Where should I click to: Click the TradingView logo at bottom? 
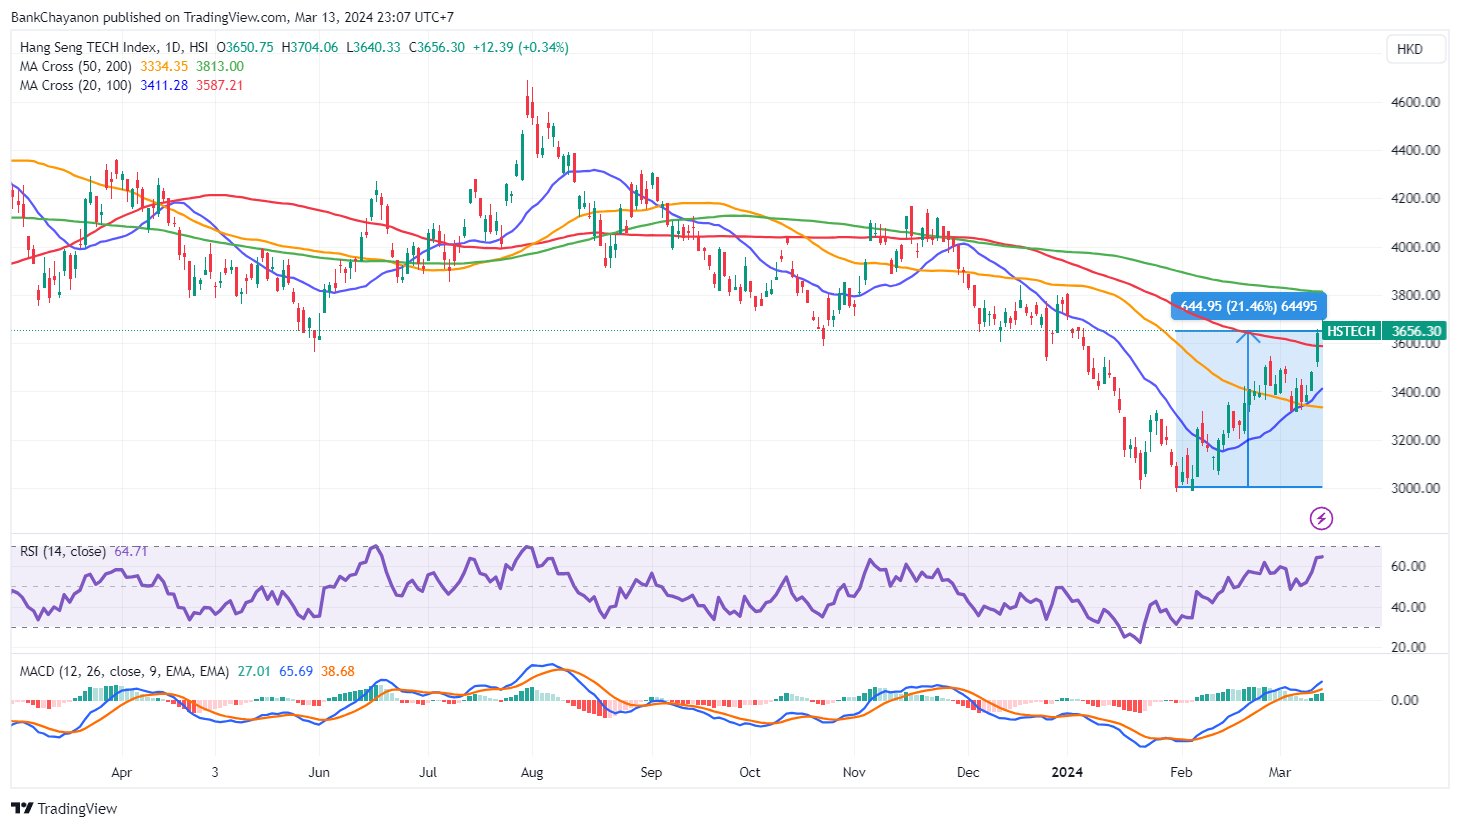pyautogui.click(x=65, y=808)
